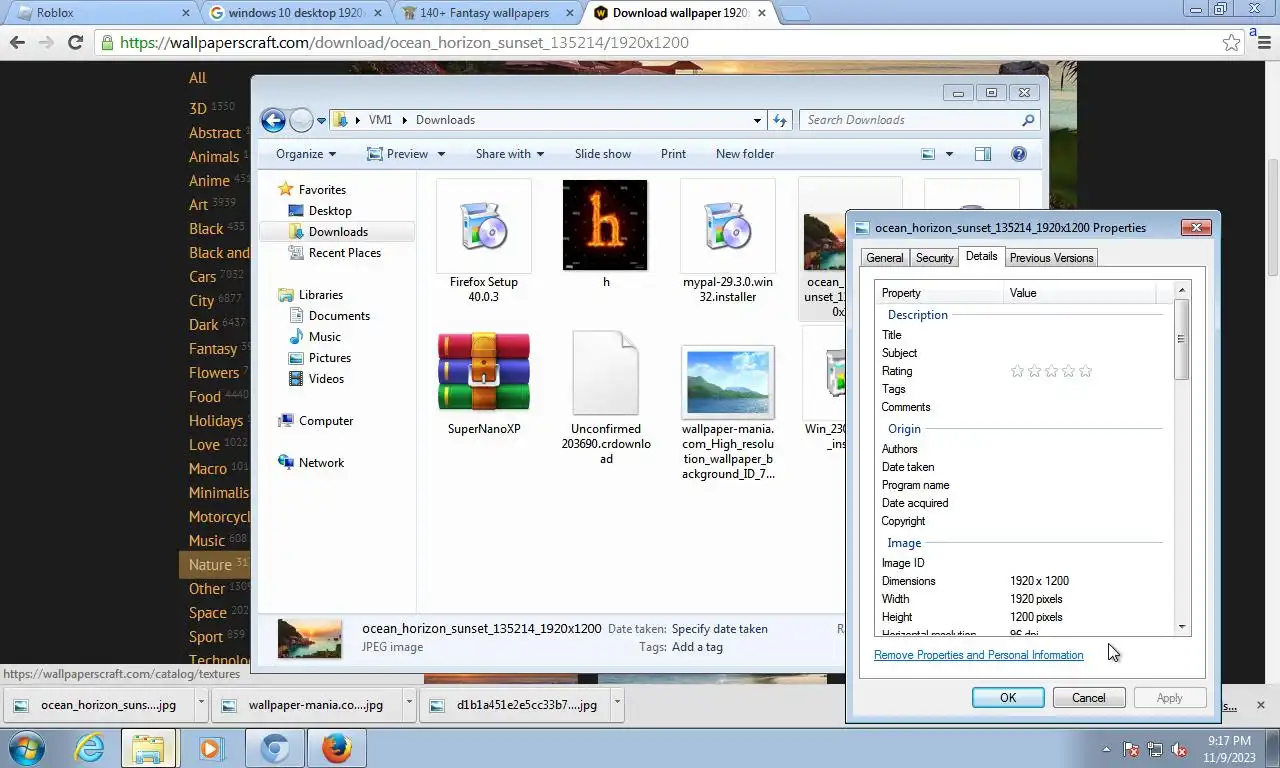Viewport: 1280px width, 768px height.
Task: Set rating to one star
Action: [x=1017, y=371]
